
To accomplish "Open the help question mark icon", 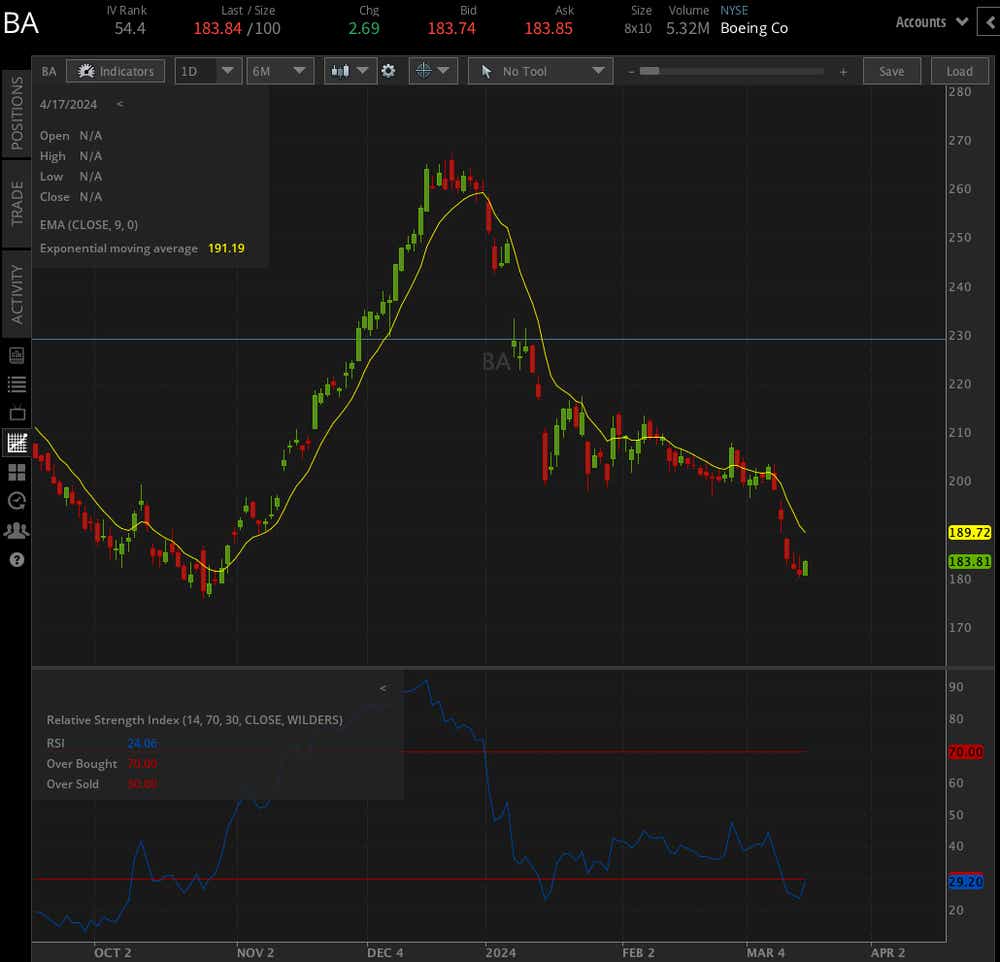I will pyautogui.click(x=17, y=559).
